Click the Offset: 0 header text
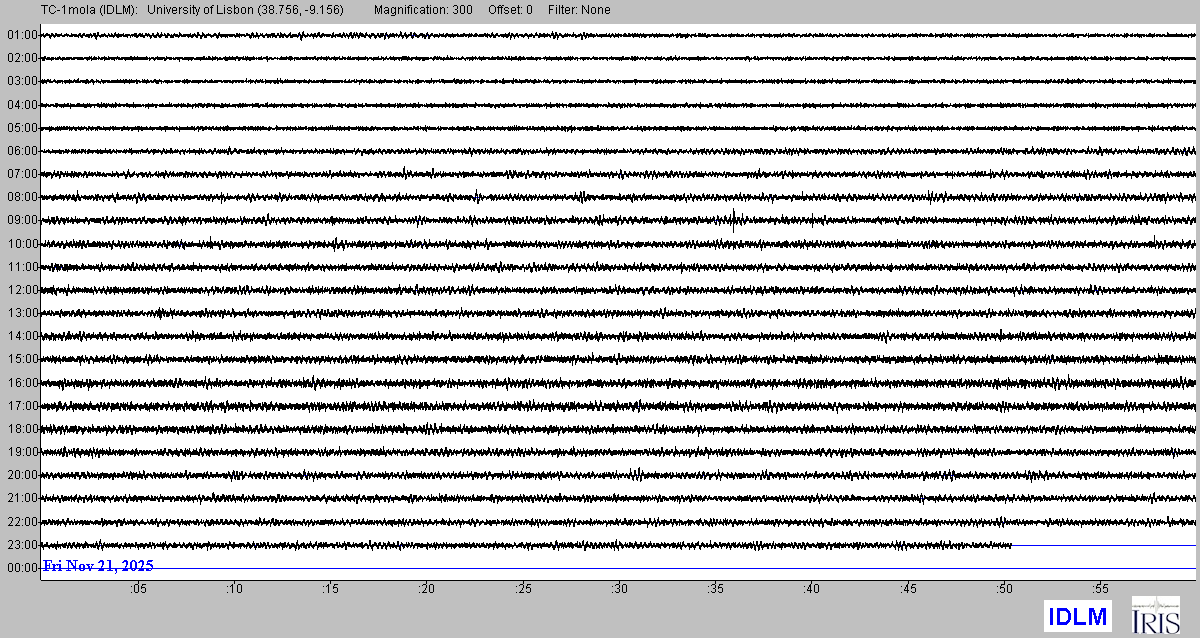The image size is (1200, 638). [510, 10]
